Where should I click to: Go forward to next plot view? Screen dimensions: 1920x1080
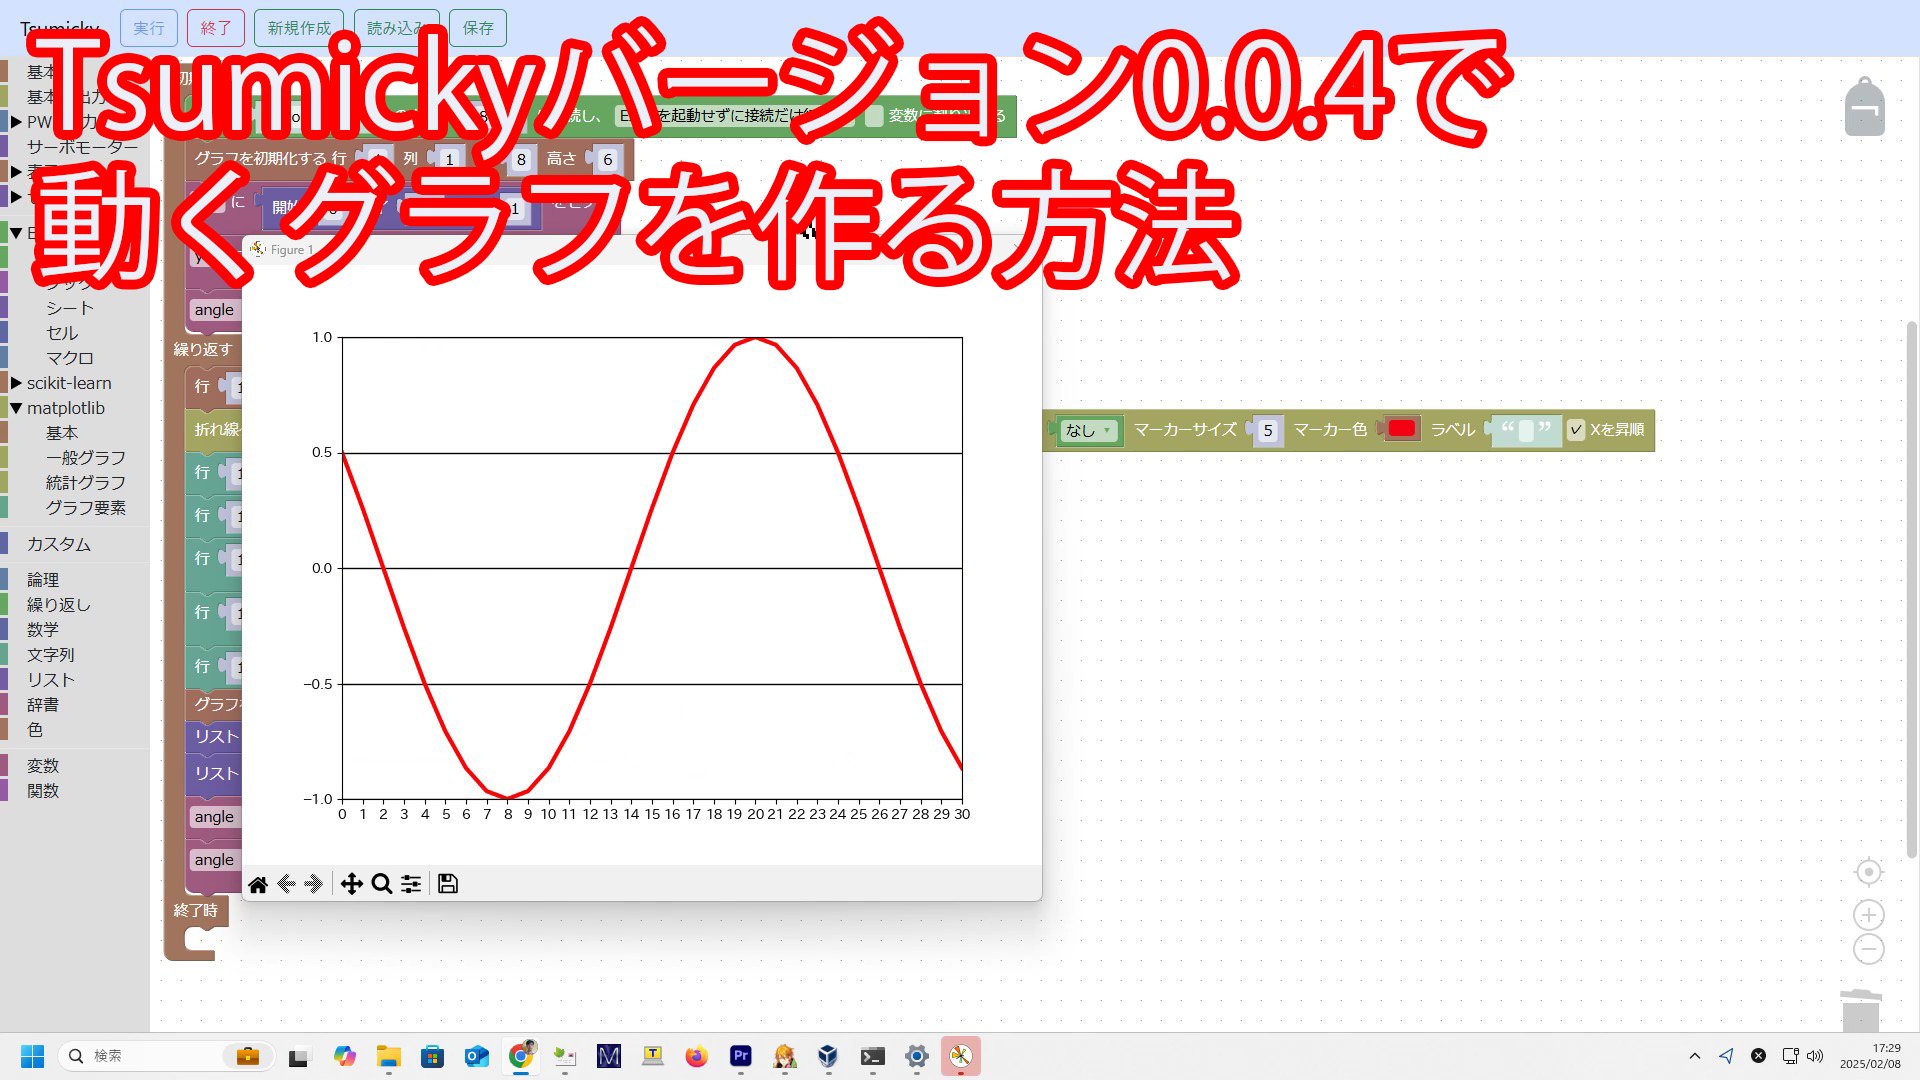pos(314,884)
